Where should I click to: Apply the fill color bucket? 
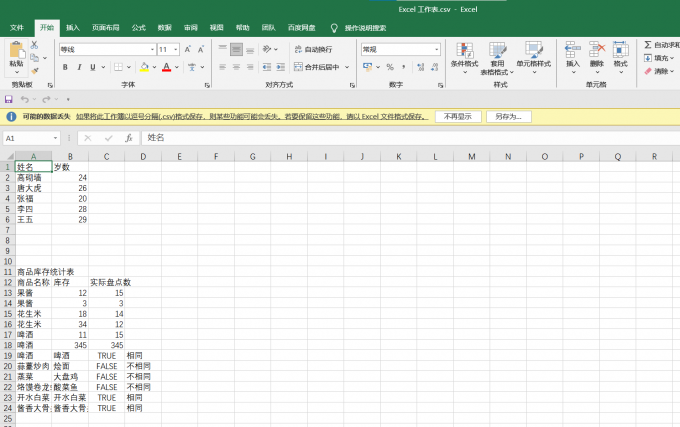144,67
